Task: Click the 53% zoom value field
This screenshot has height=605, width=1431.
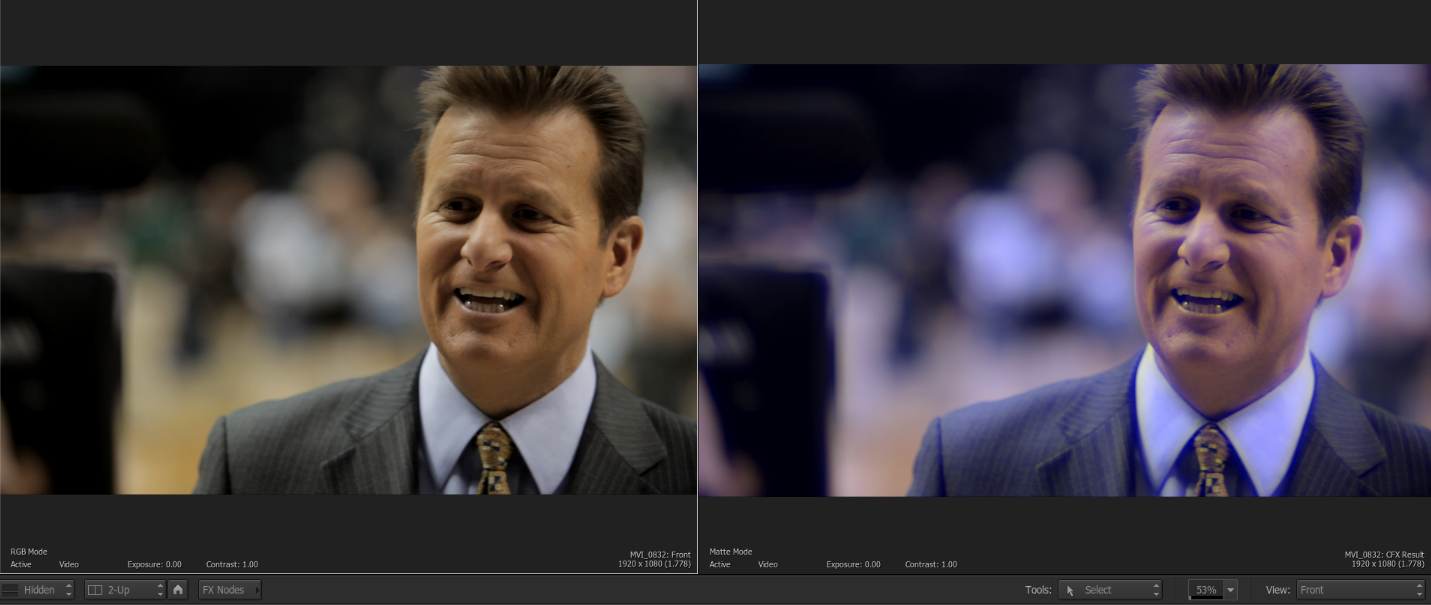Action: pyautogui.click(x=1206, y=590)
